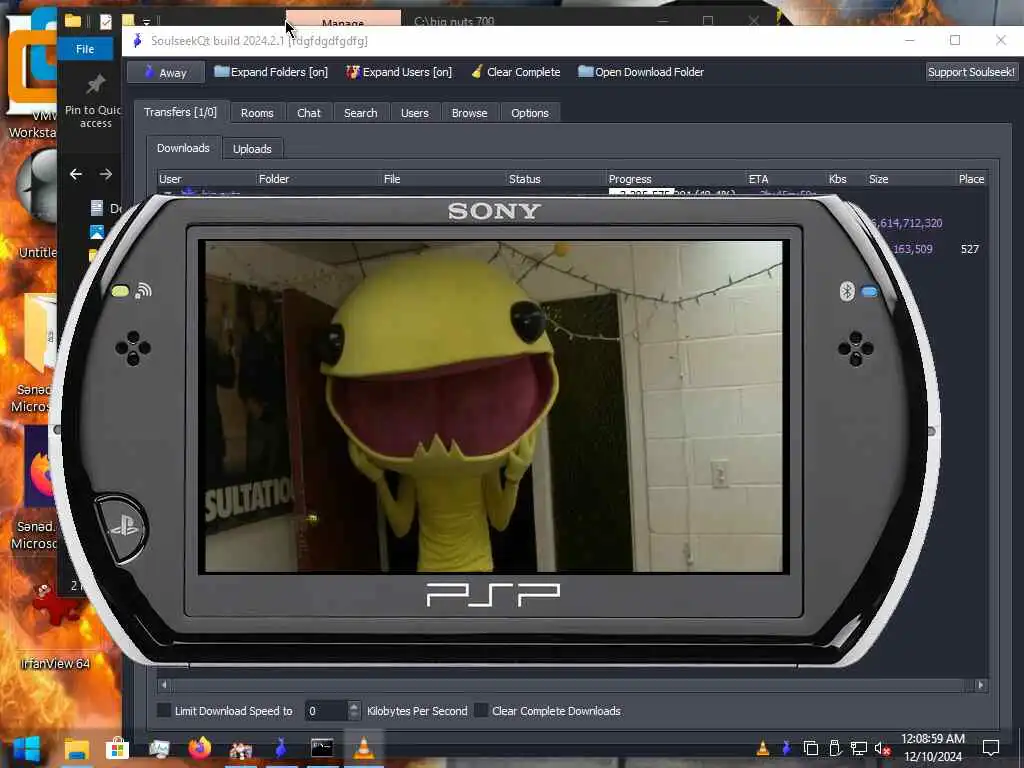
Task: Click network icon in system tray
Action: [859, 748]
